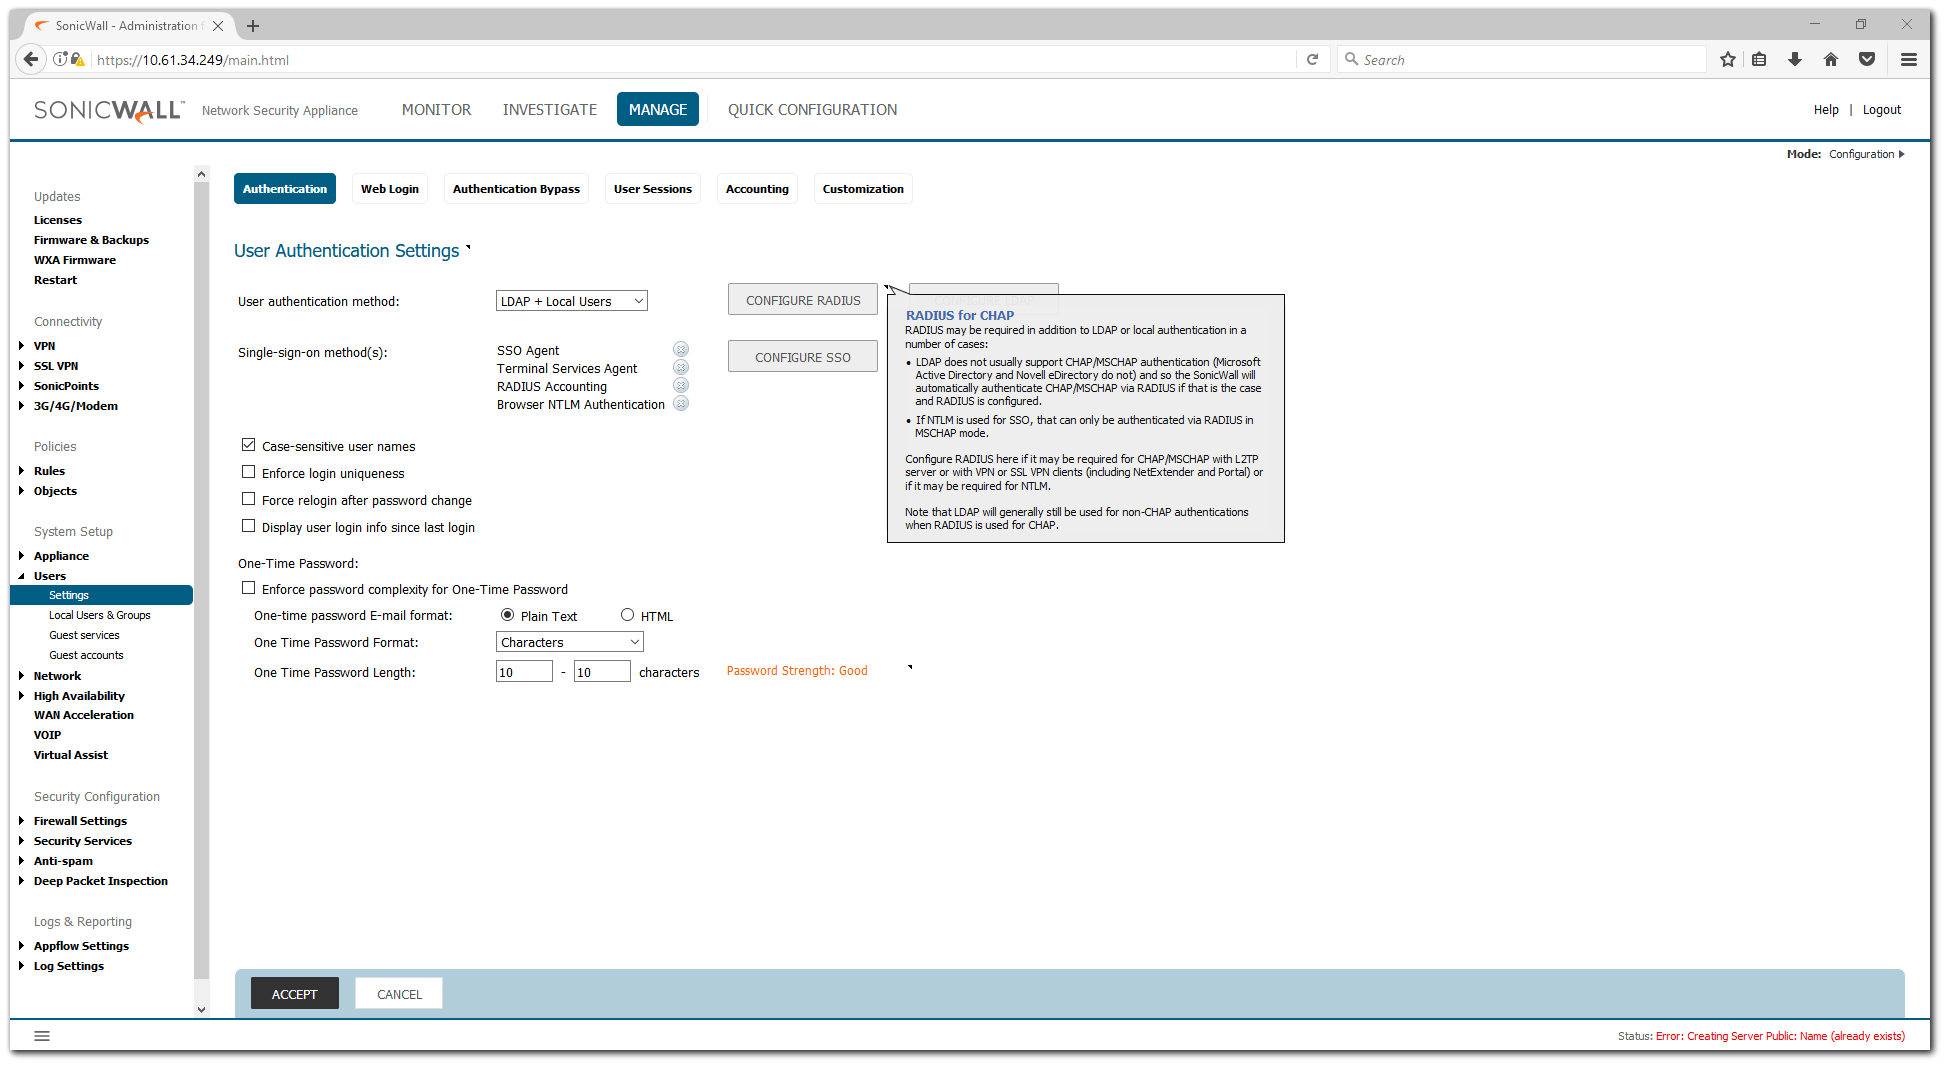Click the browser home icon
Screen dimensions: 1948x1068
pos(1831,60)
